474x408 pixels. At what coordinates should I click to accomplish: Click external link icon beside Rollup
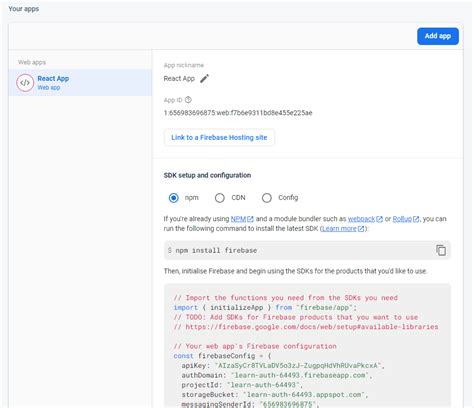(416, 219)
